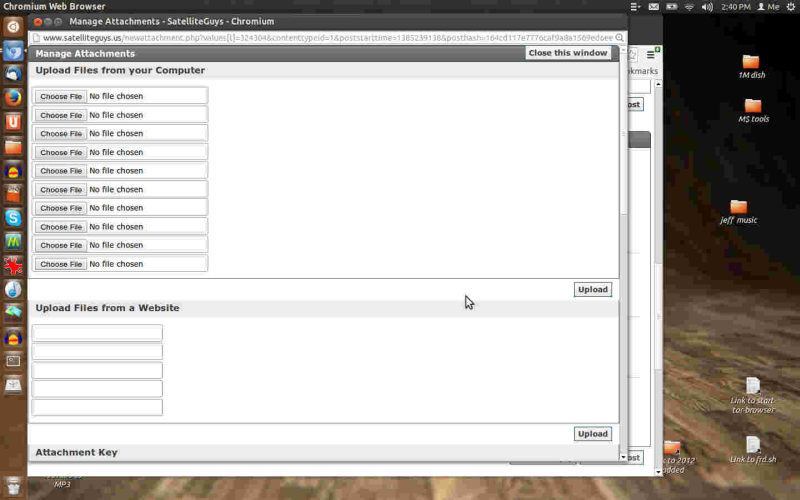Click the second Choose File button

click(61, 115)
